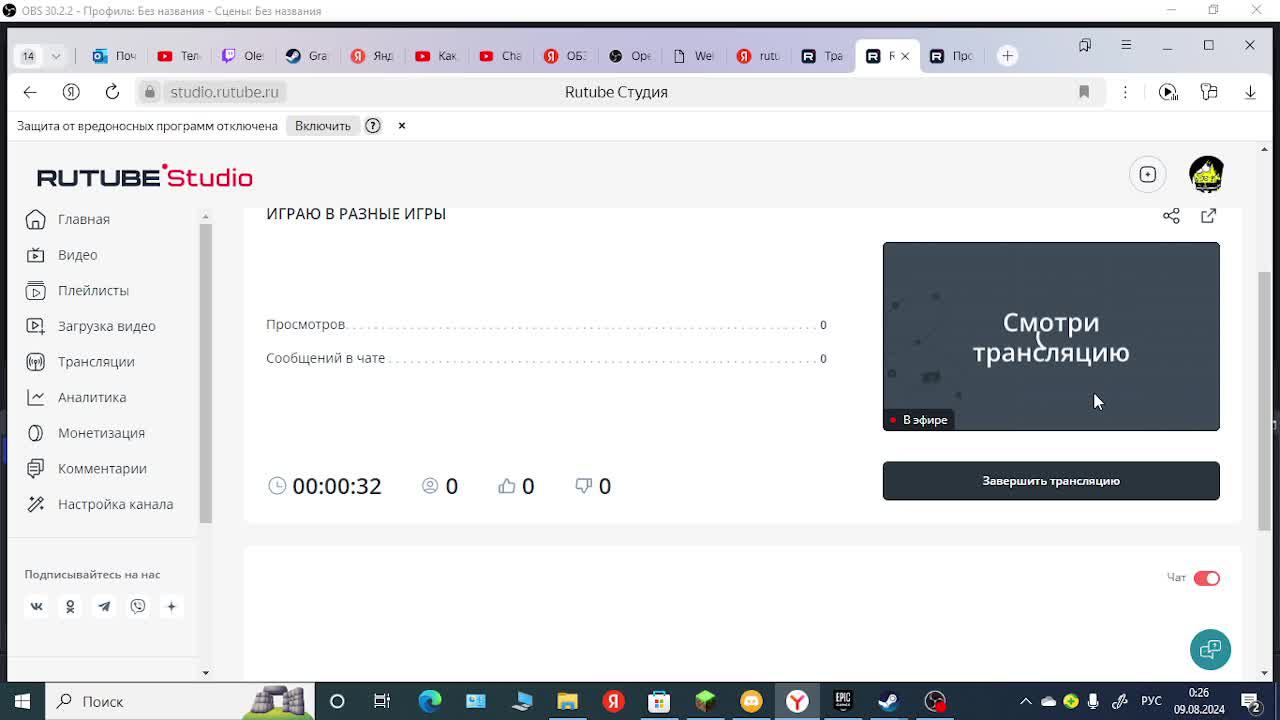Click the taskbar Поиск search box
Image resolution: width=1280 pixels, height=720 pixels.
(x=180, y=701)
